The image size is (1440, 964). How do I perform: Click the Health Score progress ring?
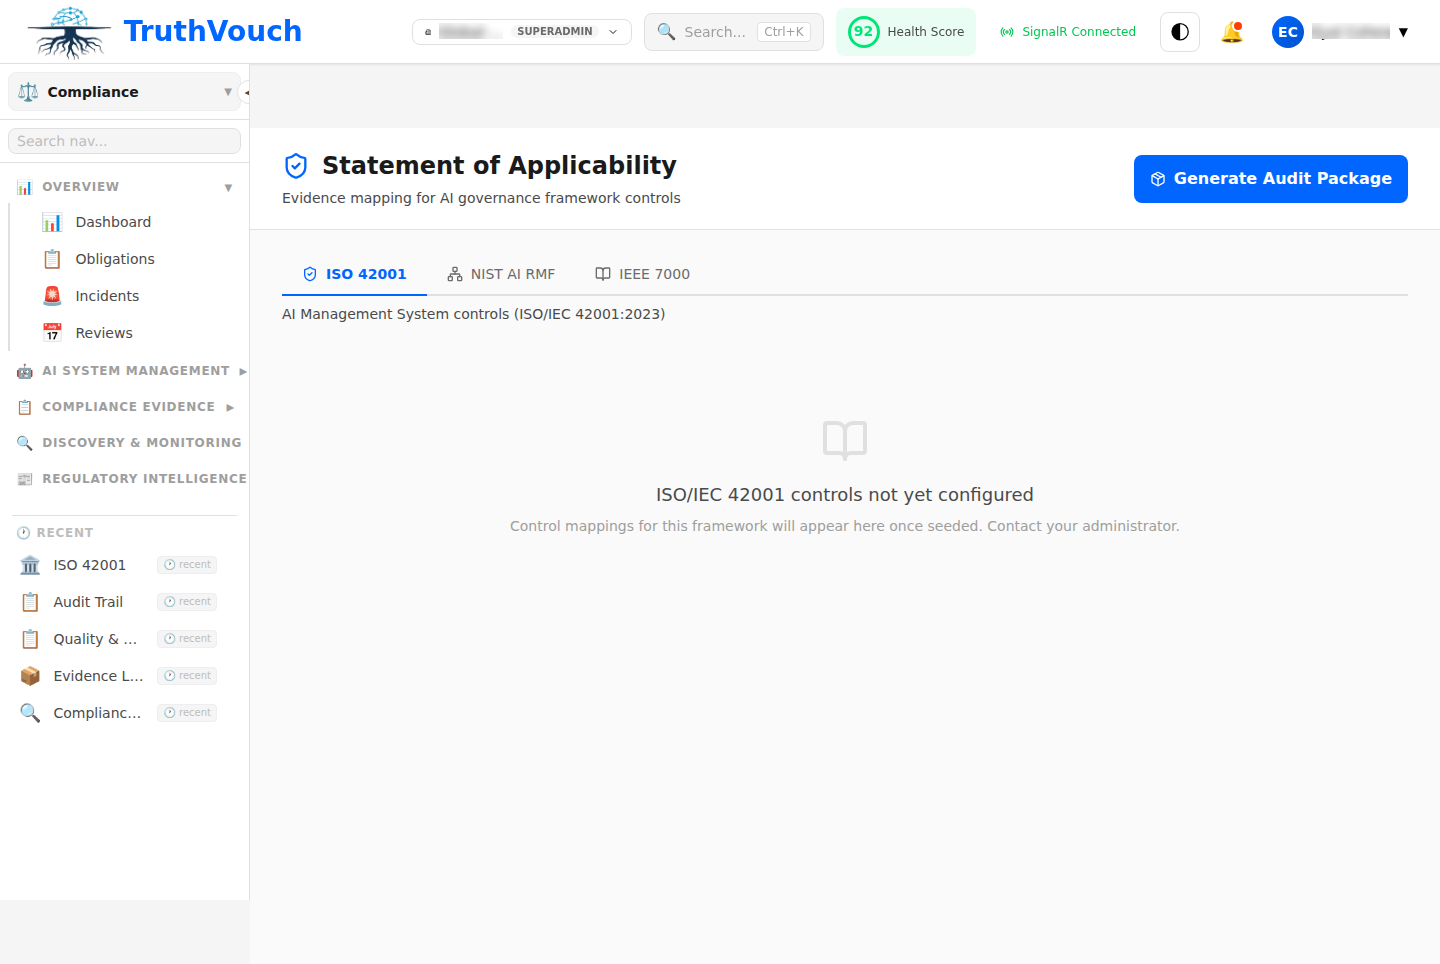[863, 31]
